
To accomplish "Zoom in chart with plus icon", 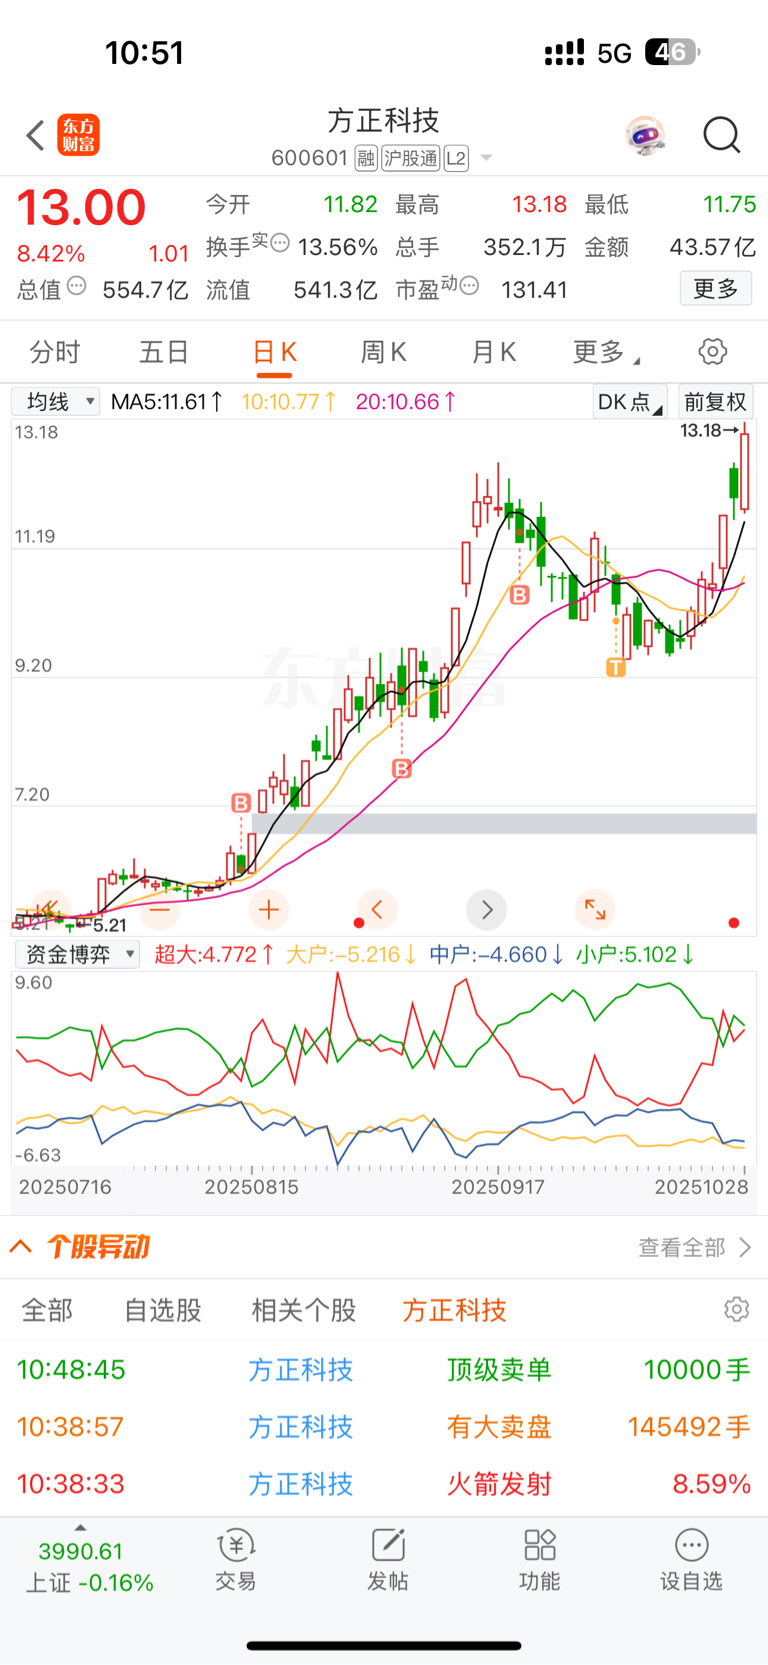I will tap(268, 909).
